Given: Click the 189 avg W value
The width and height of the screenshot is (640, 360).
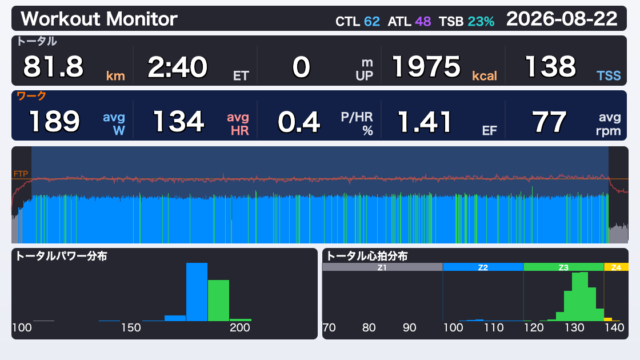Looking at the screenshot, I should click(x=54, y=122).
